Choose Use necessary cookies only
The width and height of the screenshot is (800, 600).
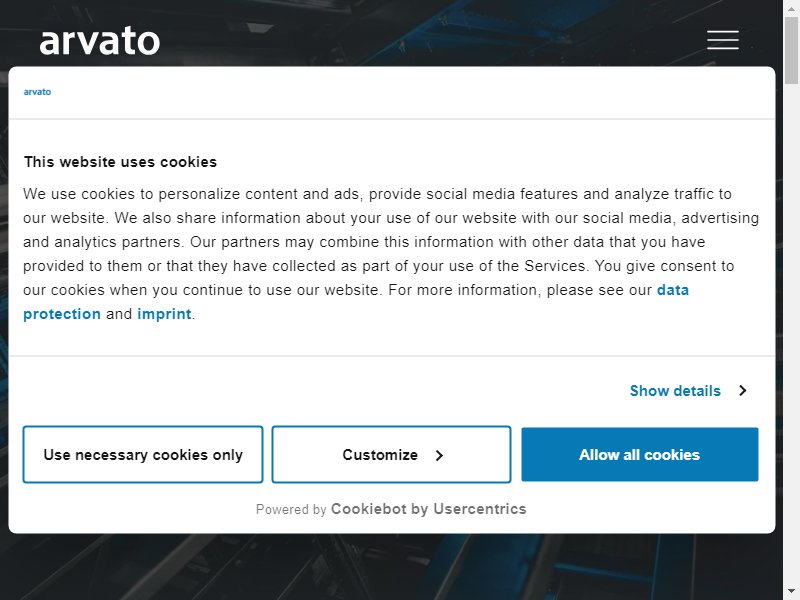click(143, 454)
